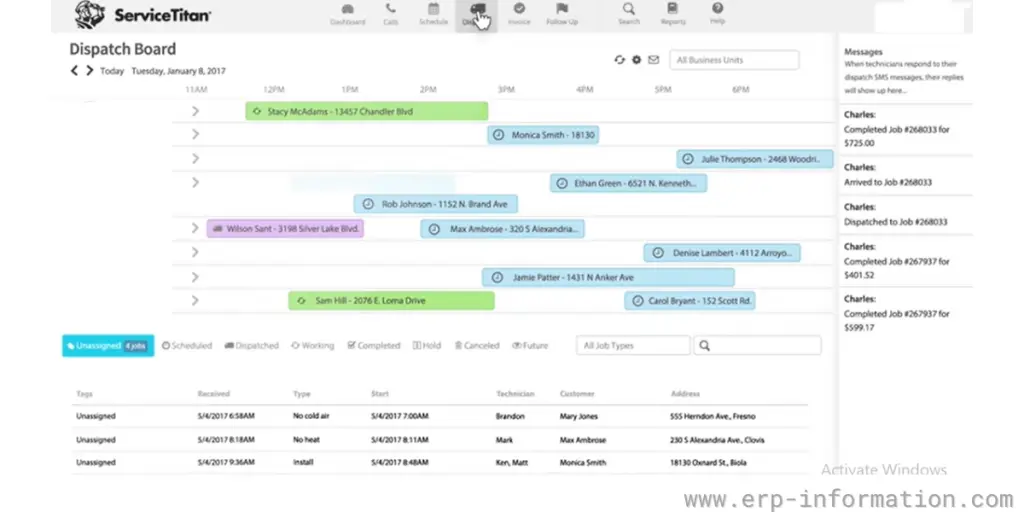Open the Dashboard section in top navigation
The height and width of the screenshot is (512, 1024).
click(347, 14)
